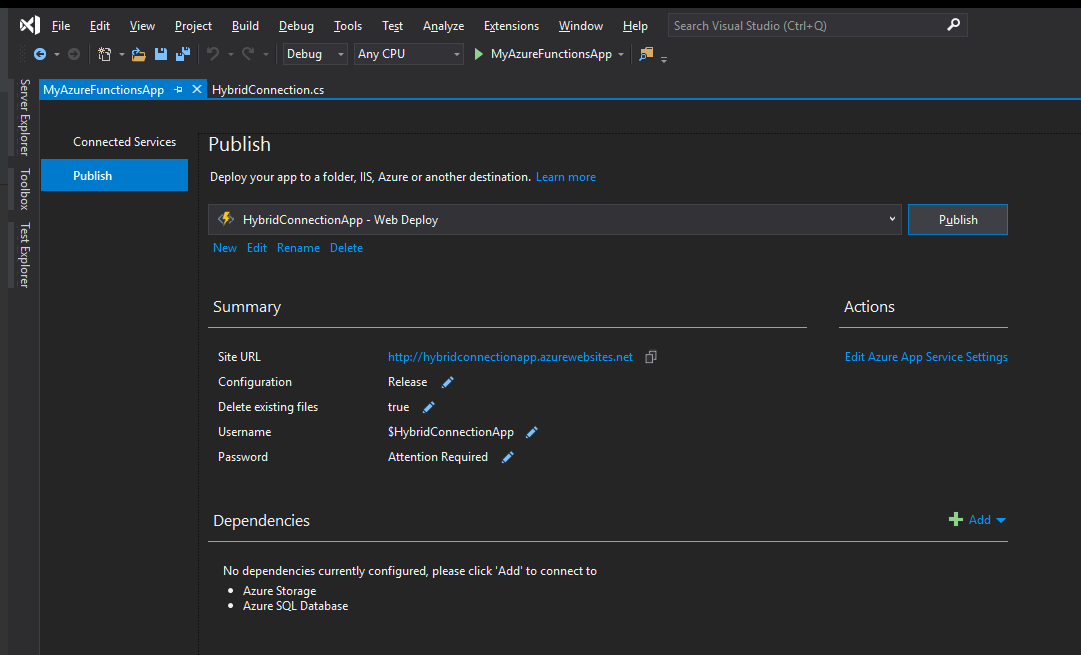Click the Azure Functions lightning bolt icon

[226, 219]
